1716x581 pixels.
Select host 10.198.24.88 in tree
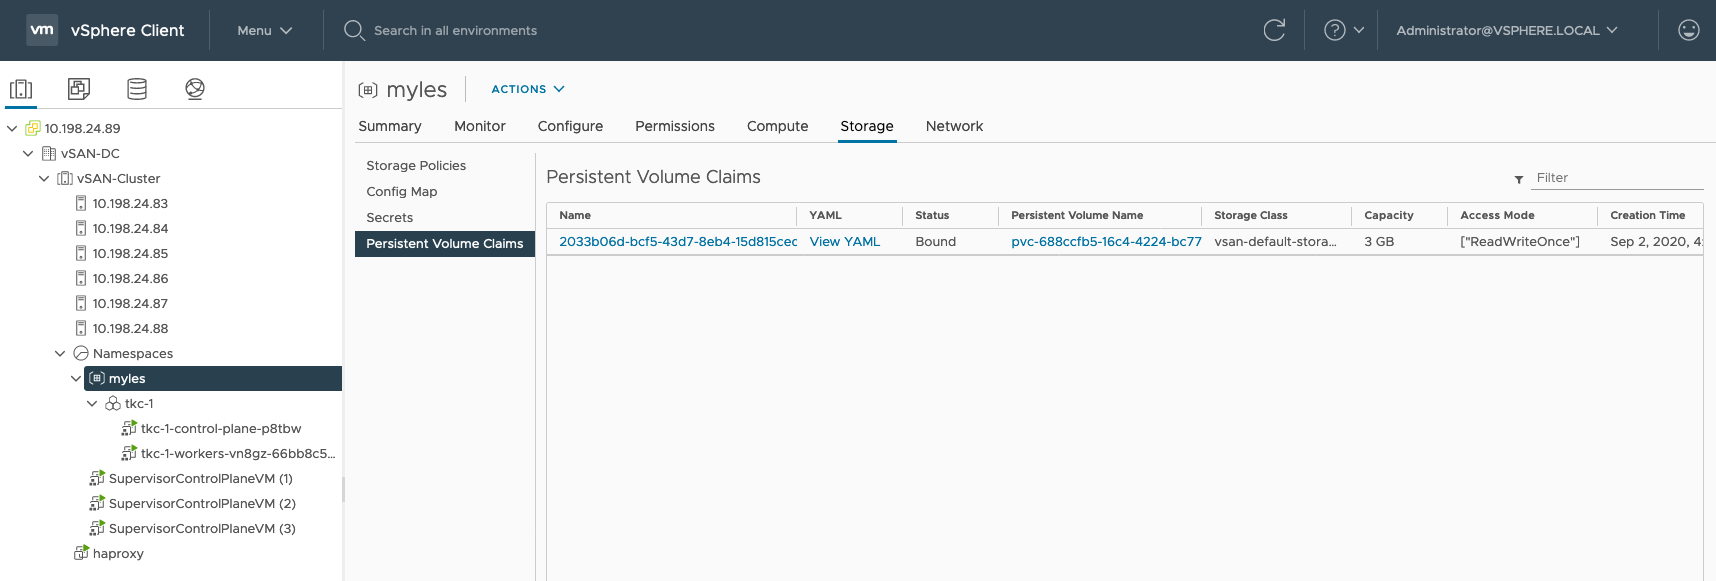click(130, 328)
